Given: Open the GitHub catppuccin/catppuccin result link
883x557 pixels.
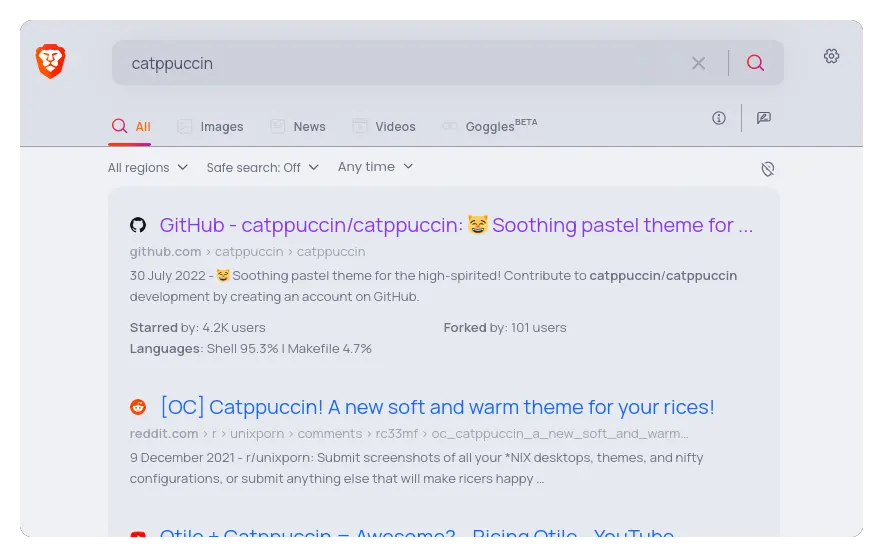Looking at the screenshot, I should point(456,225).
